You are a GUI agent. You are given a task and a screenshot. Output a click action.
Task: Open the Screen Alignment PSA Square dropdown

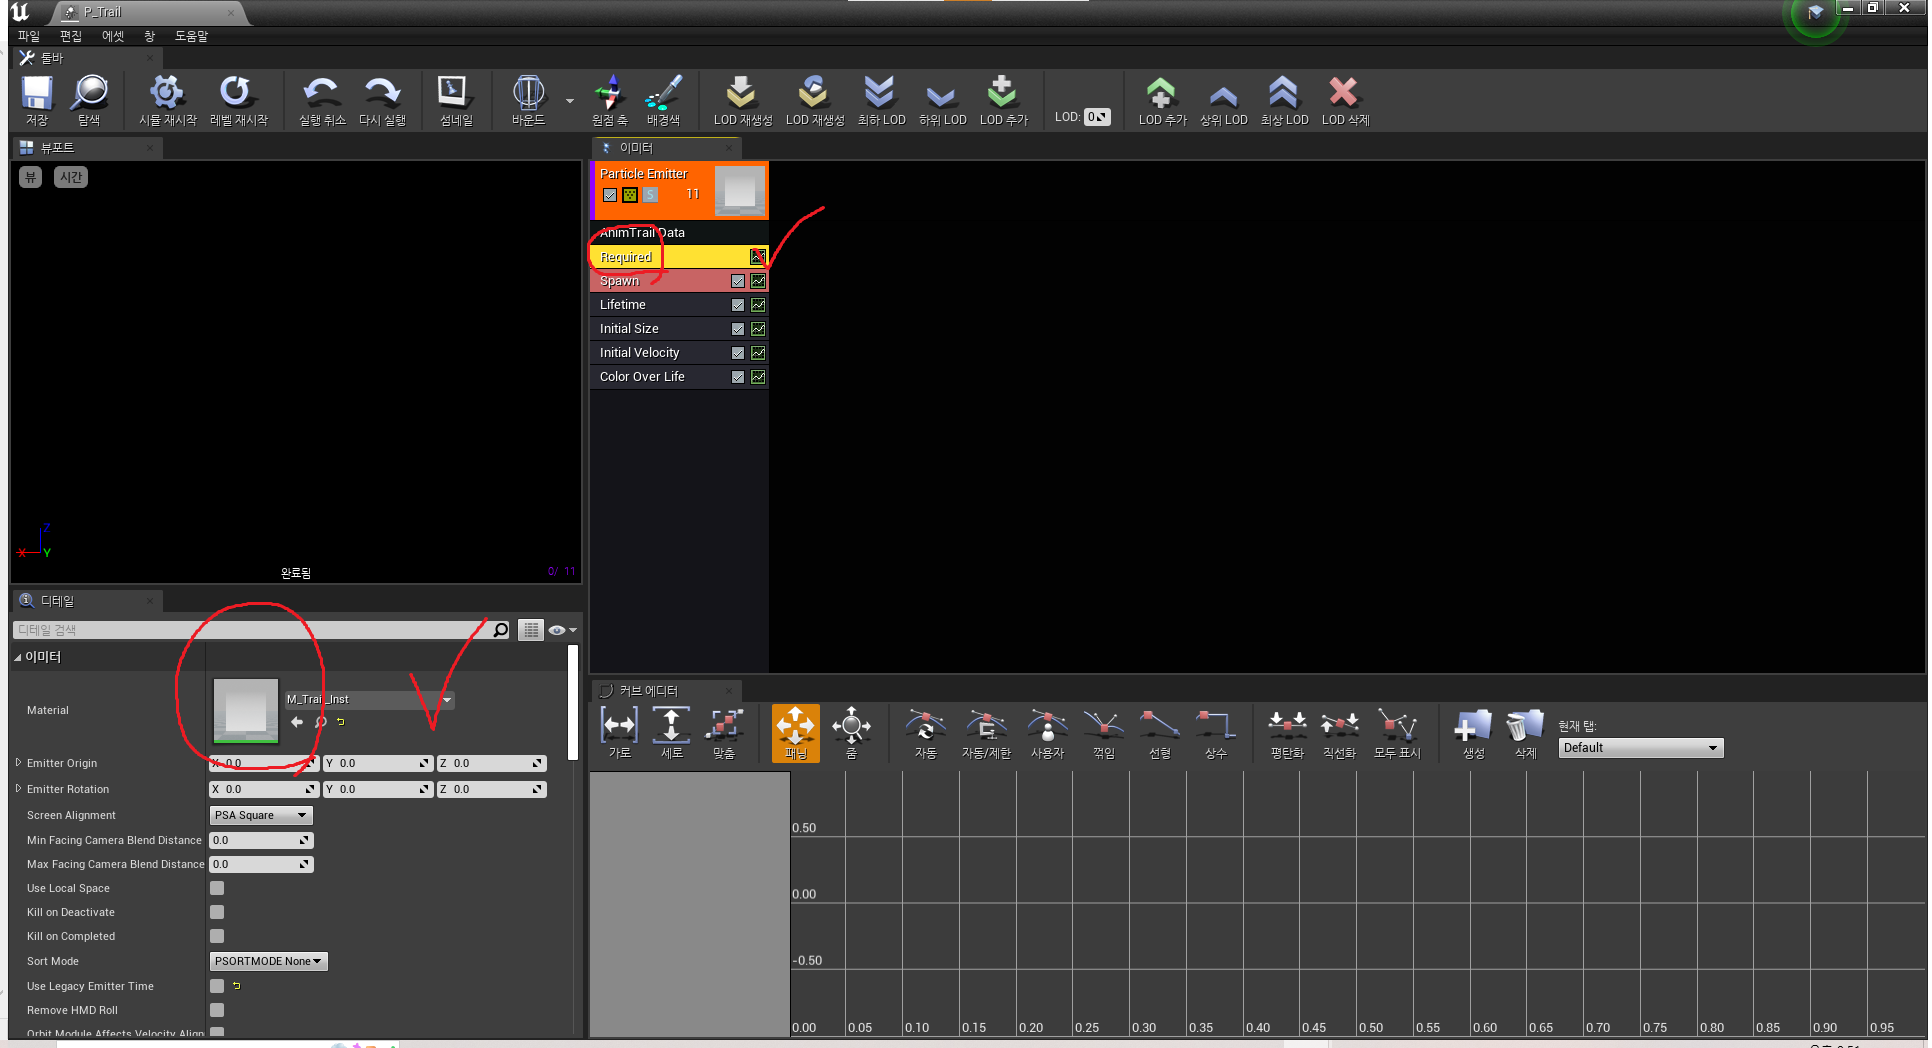click(261, 815)
